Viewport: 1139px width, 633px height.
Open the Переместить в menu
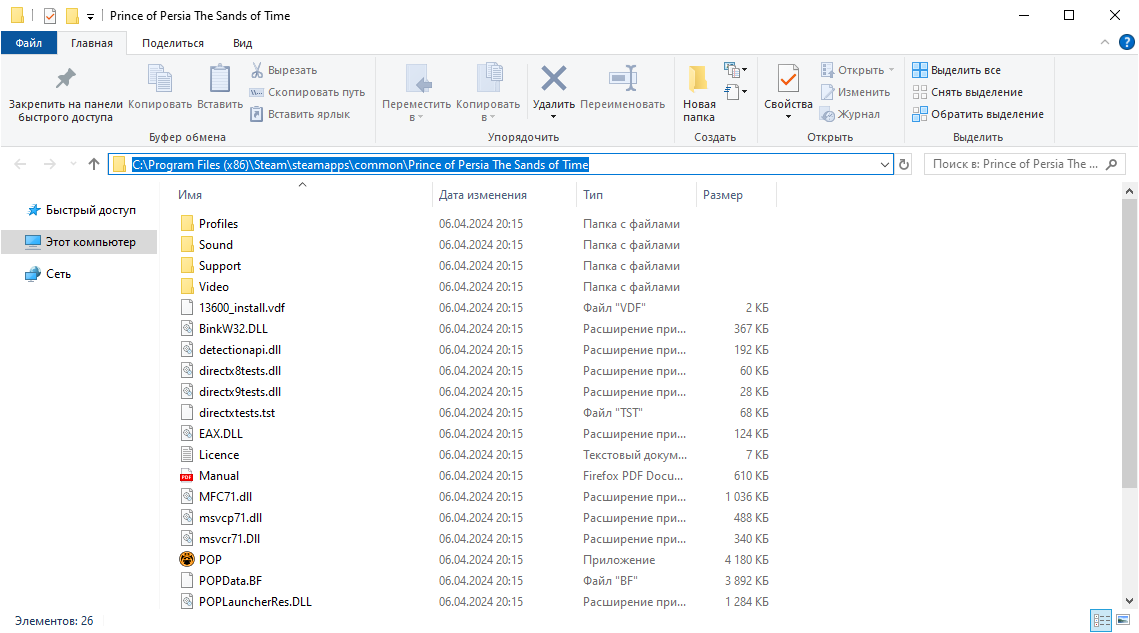416,93
